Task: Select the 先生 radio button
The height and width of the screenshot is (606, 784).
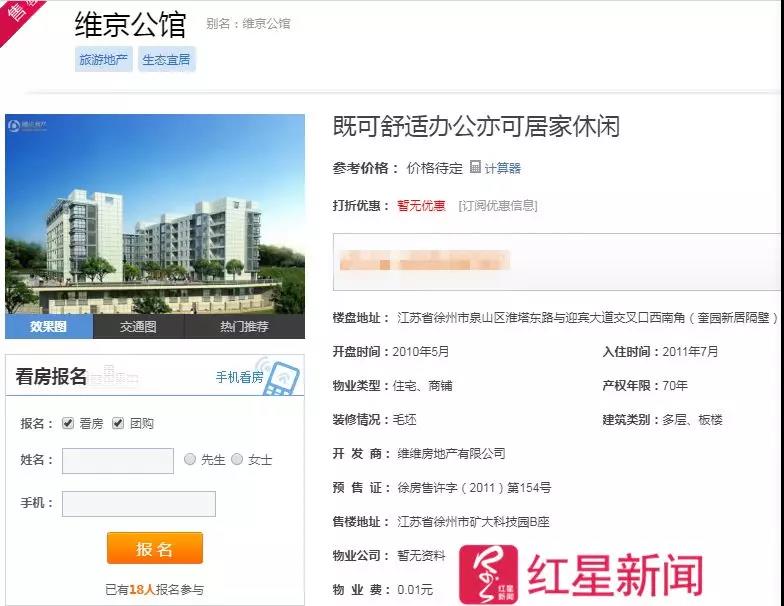Action: [190, 459]
